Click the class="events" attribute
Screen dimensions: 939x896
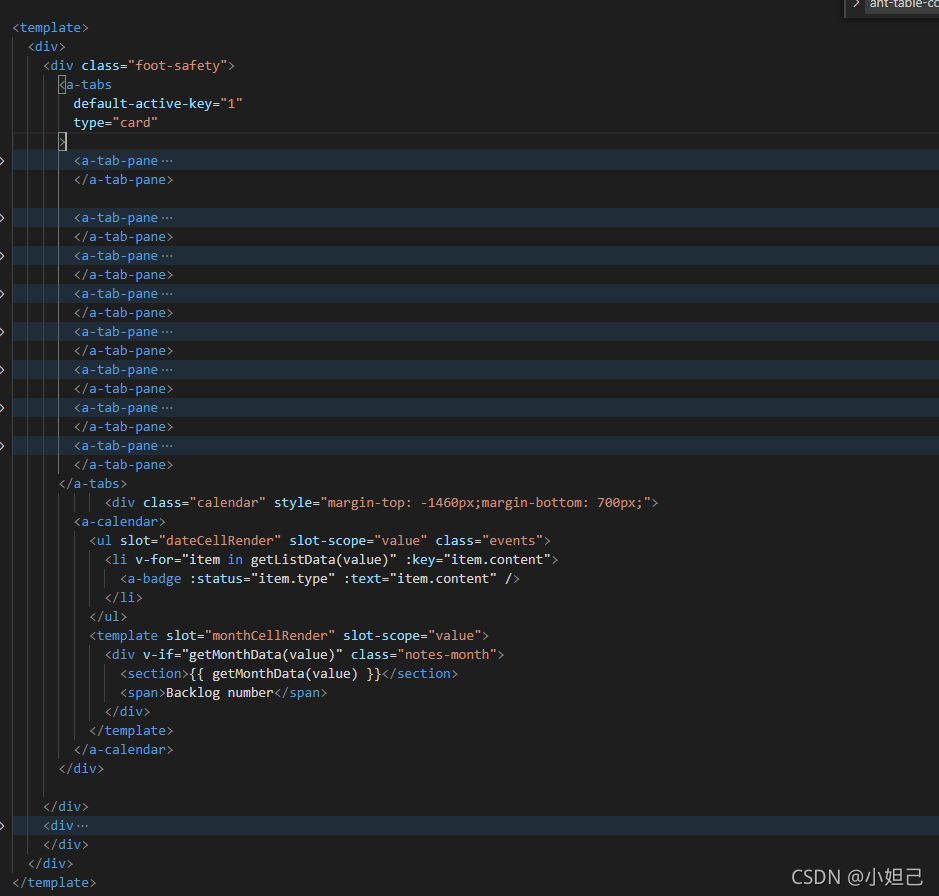click(489, 540)
